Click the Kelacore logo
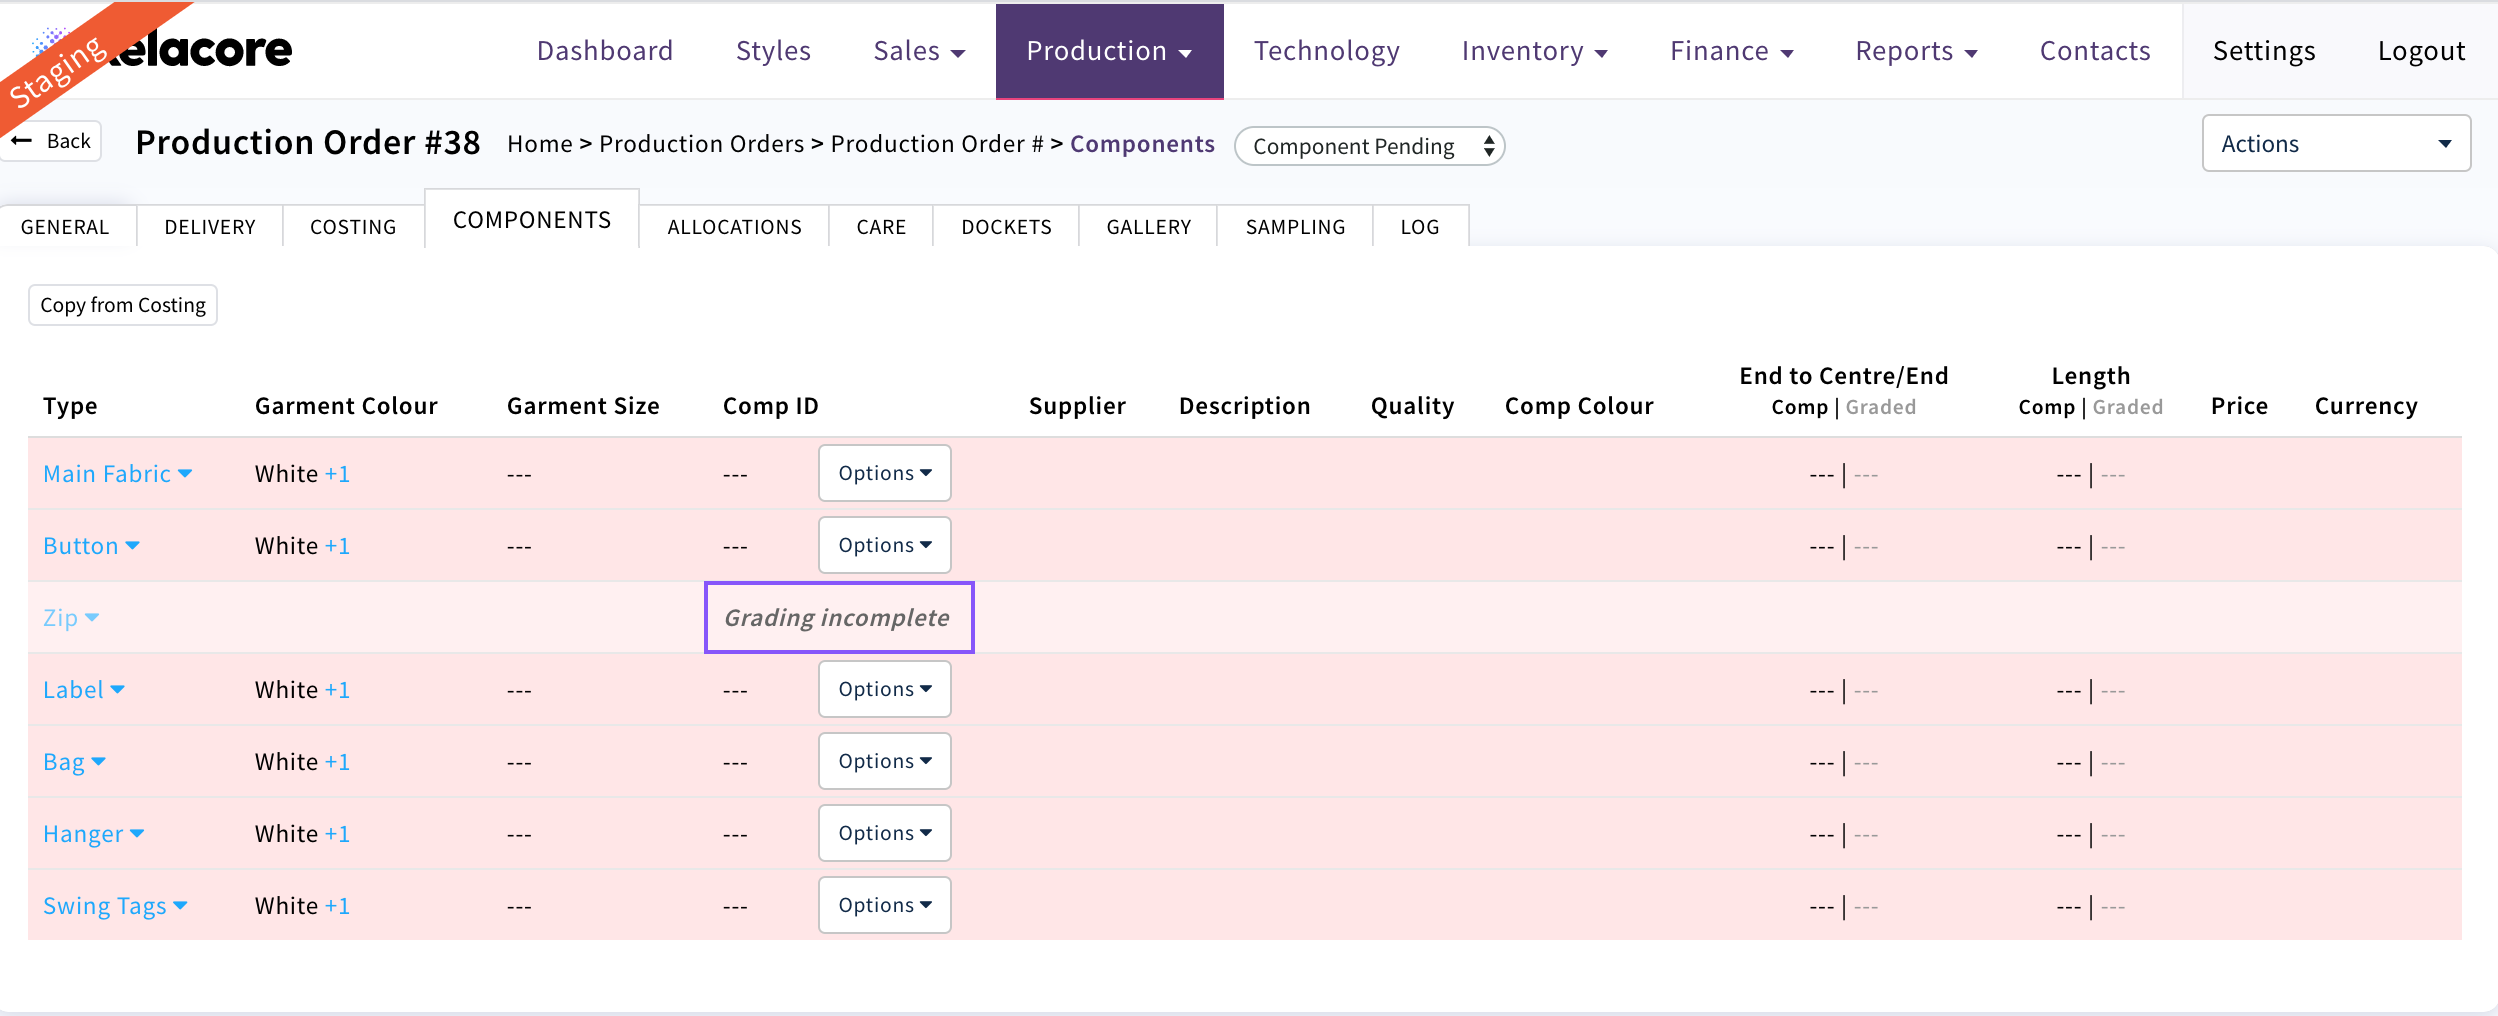Viewport: 2498px width, 1016px height. click(200, 50)
